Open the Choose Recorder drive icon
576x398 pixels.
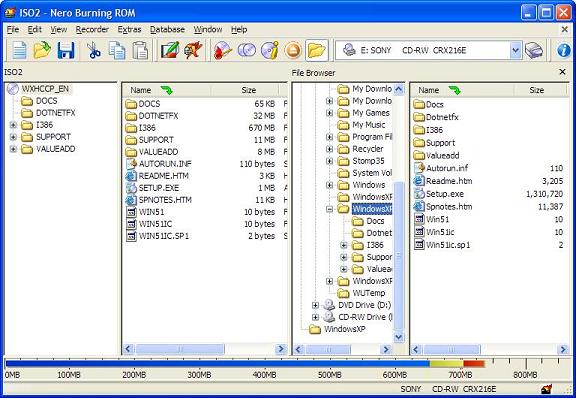(x=533, y=50)
